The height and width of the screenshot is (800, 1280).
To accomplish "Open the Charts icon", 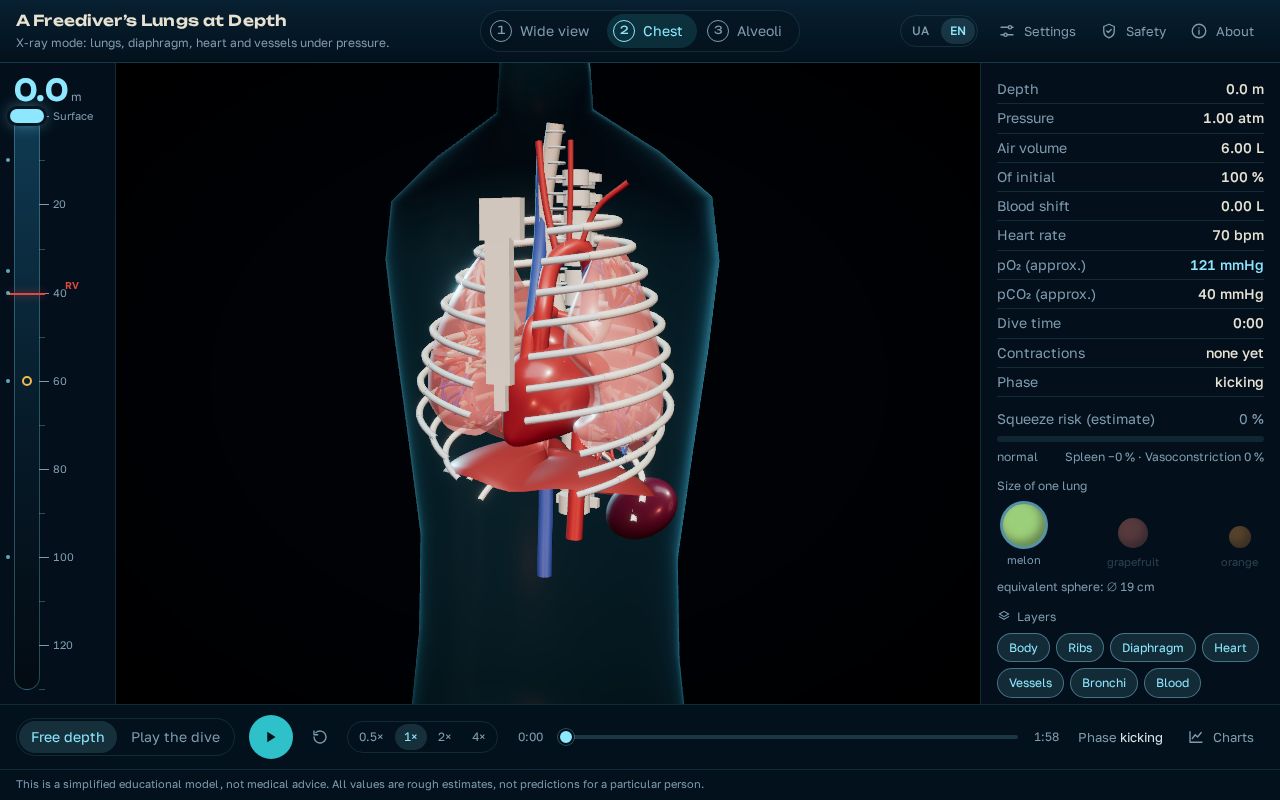I will pyautogui.click(x=1196, y=737).
